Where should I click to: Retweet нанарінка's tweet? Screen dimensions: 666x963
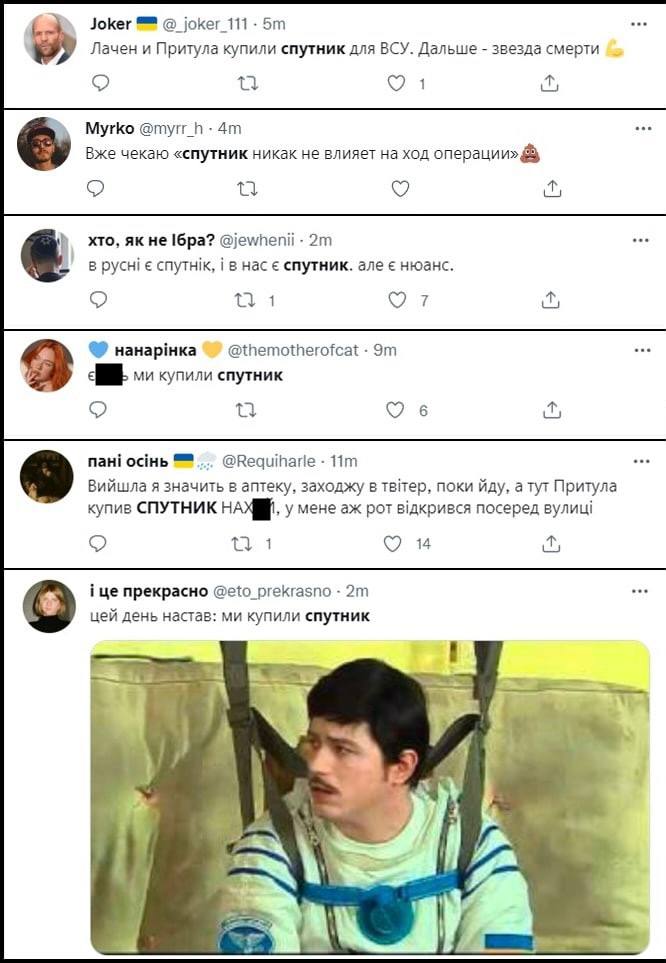click(246, 410)
